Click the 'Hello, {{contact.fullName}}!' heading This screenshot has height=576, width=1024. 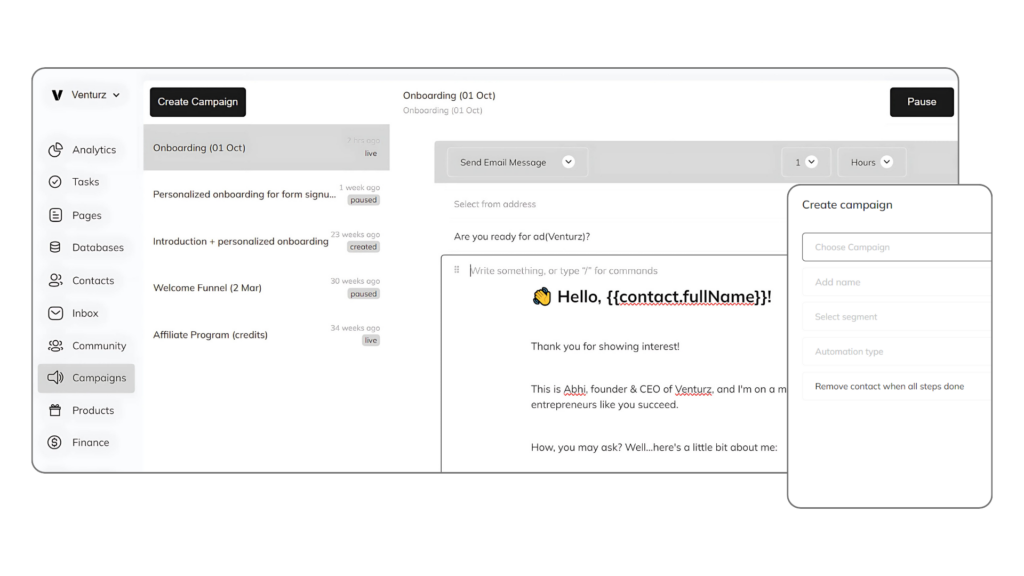coord(664,297)
